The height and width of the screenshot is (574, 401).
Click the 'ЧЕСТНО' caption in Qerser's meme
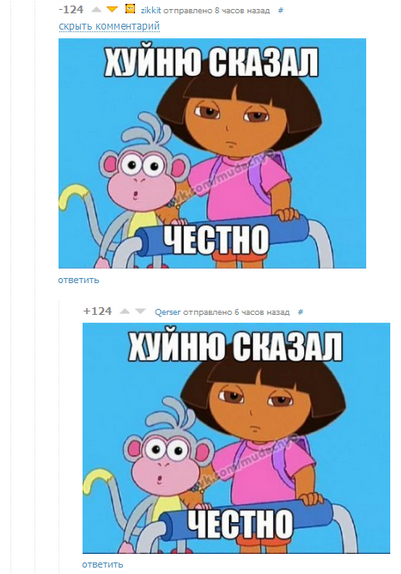click(x=240, y=524)
